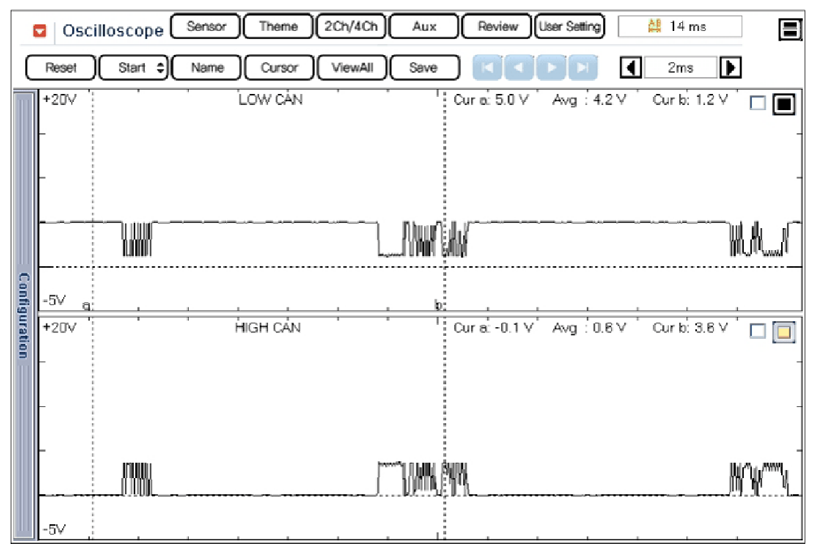
Task: Jump to last frame playback button
Action: (582, 68)
